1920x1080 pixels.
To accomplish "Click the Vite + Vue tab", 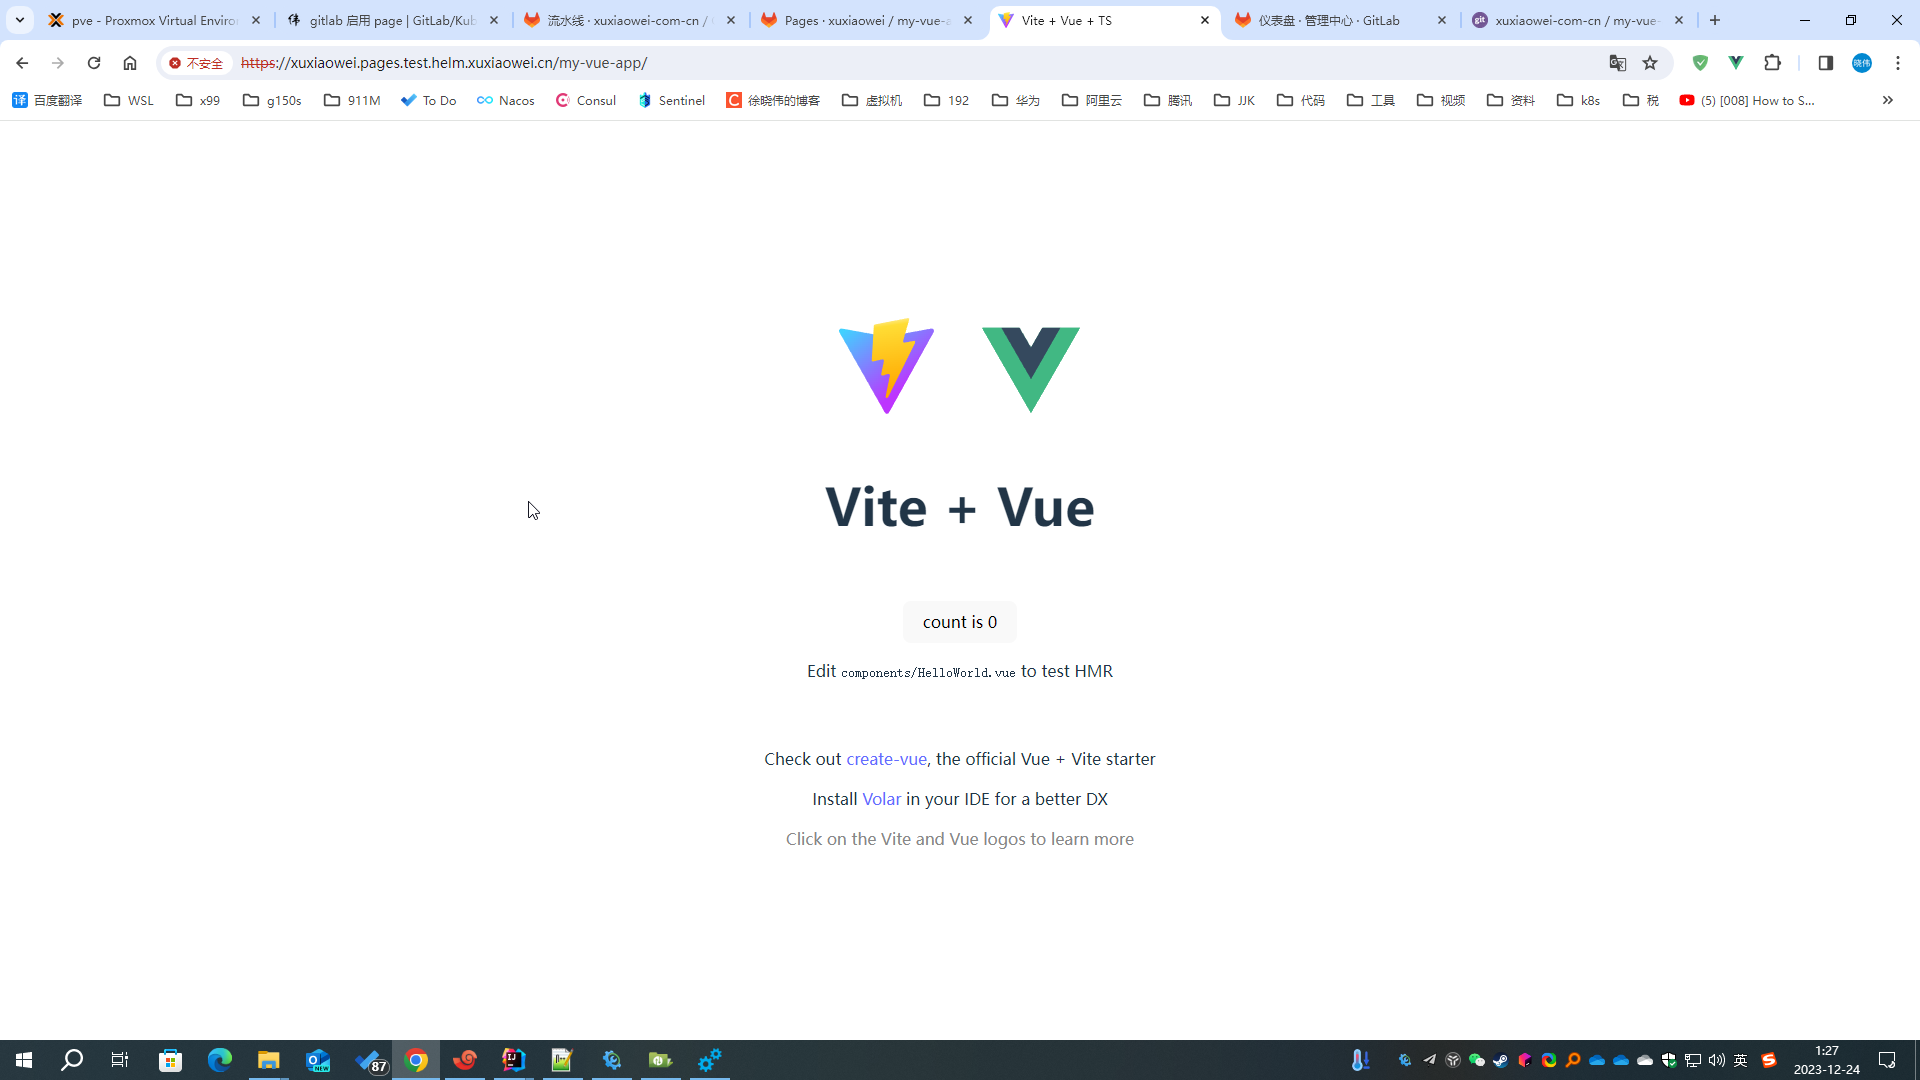I will pyautogui.click(x=1106, y=20).
